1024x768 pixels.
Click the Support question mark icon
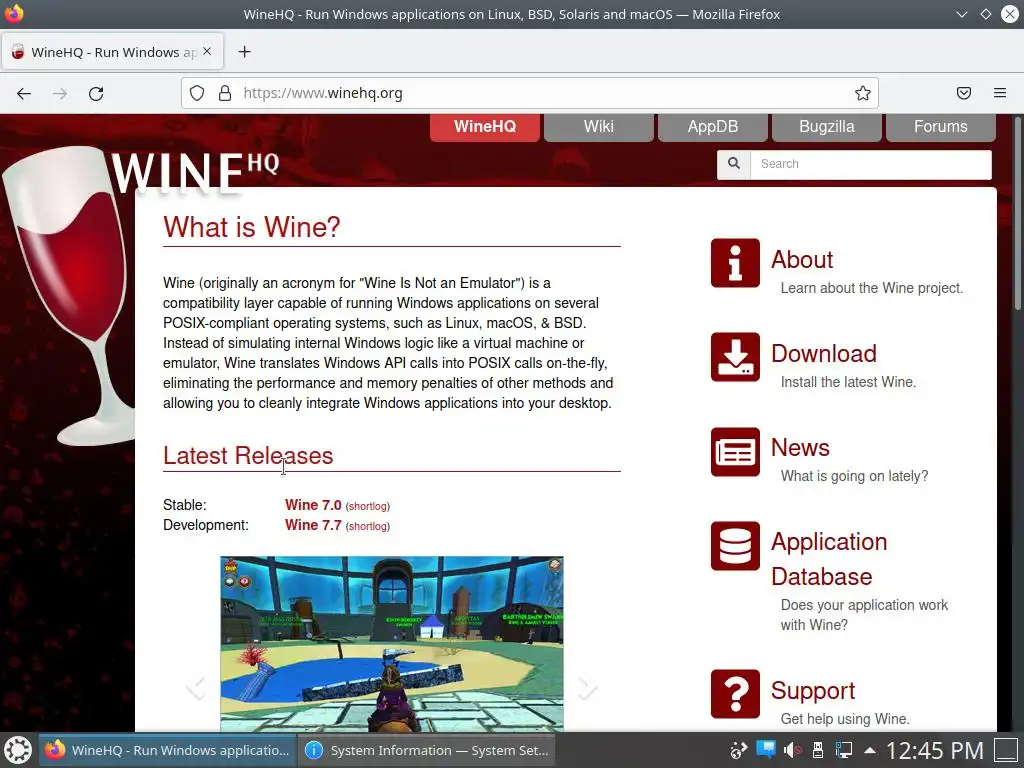coord(735,694)
